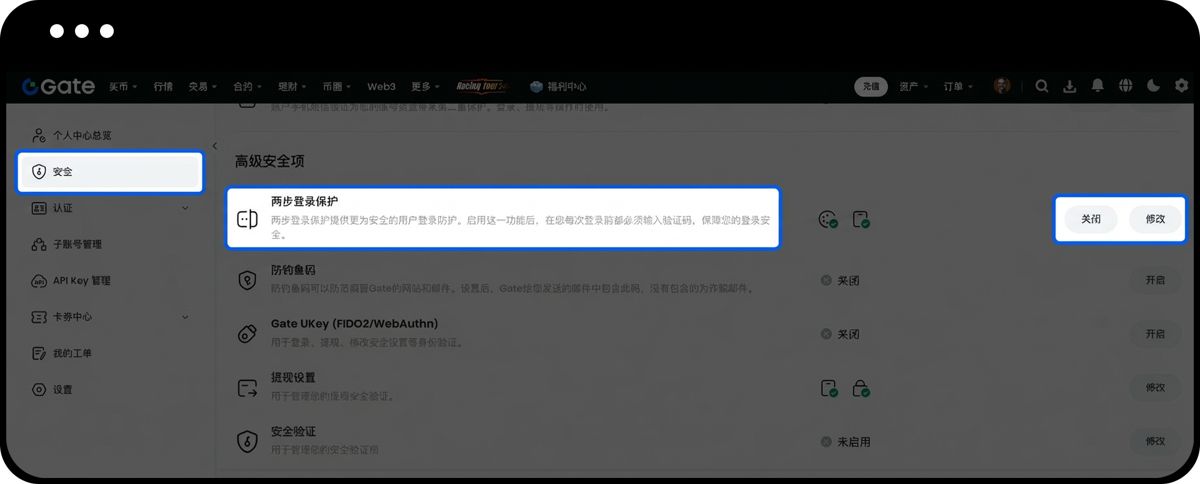Click the 个人中心总览 person icon
Viewport: 1200px width, 484px height.
(x=39, y=135)
